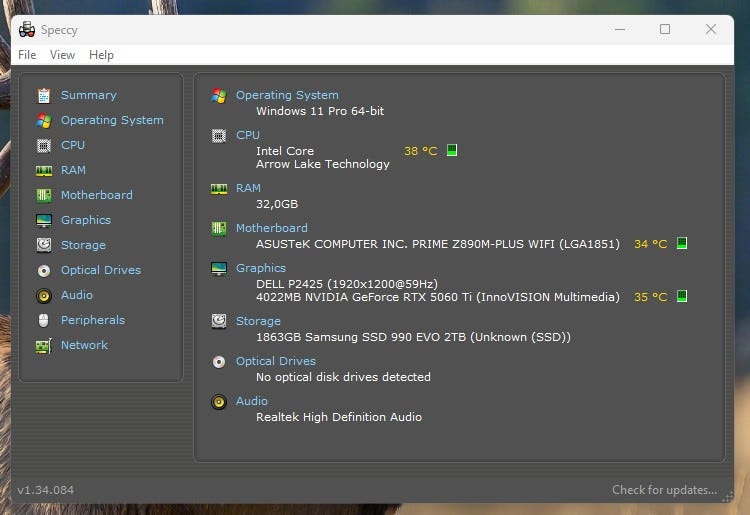This screenshot has height=515, width=750.
Task: Click the Samsung SSD 990 EVO 2TB line
Action: (413, 337)
